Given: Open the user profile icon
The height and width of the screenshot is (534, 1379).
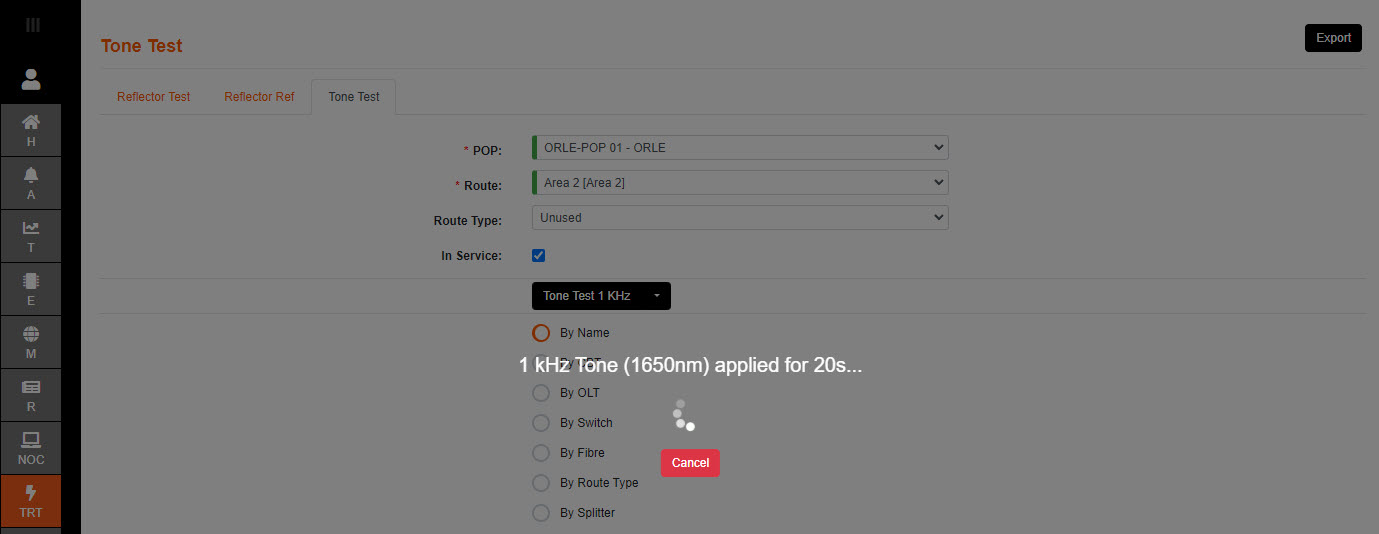Looking at the screenshot, I should (31, 79).
